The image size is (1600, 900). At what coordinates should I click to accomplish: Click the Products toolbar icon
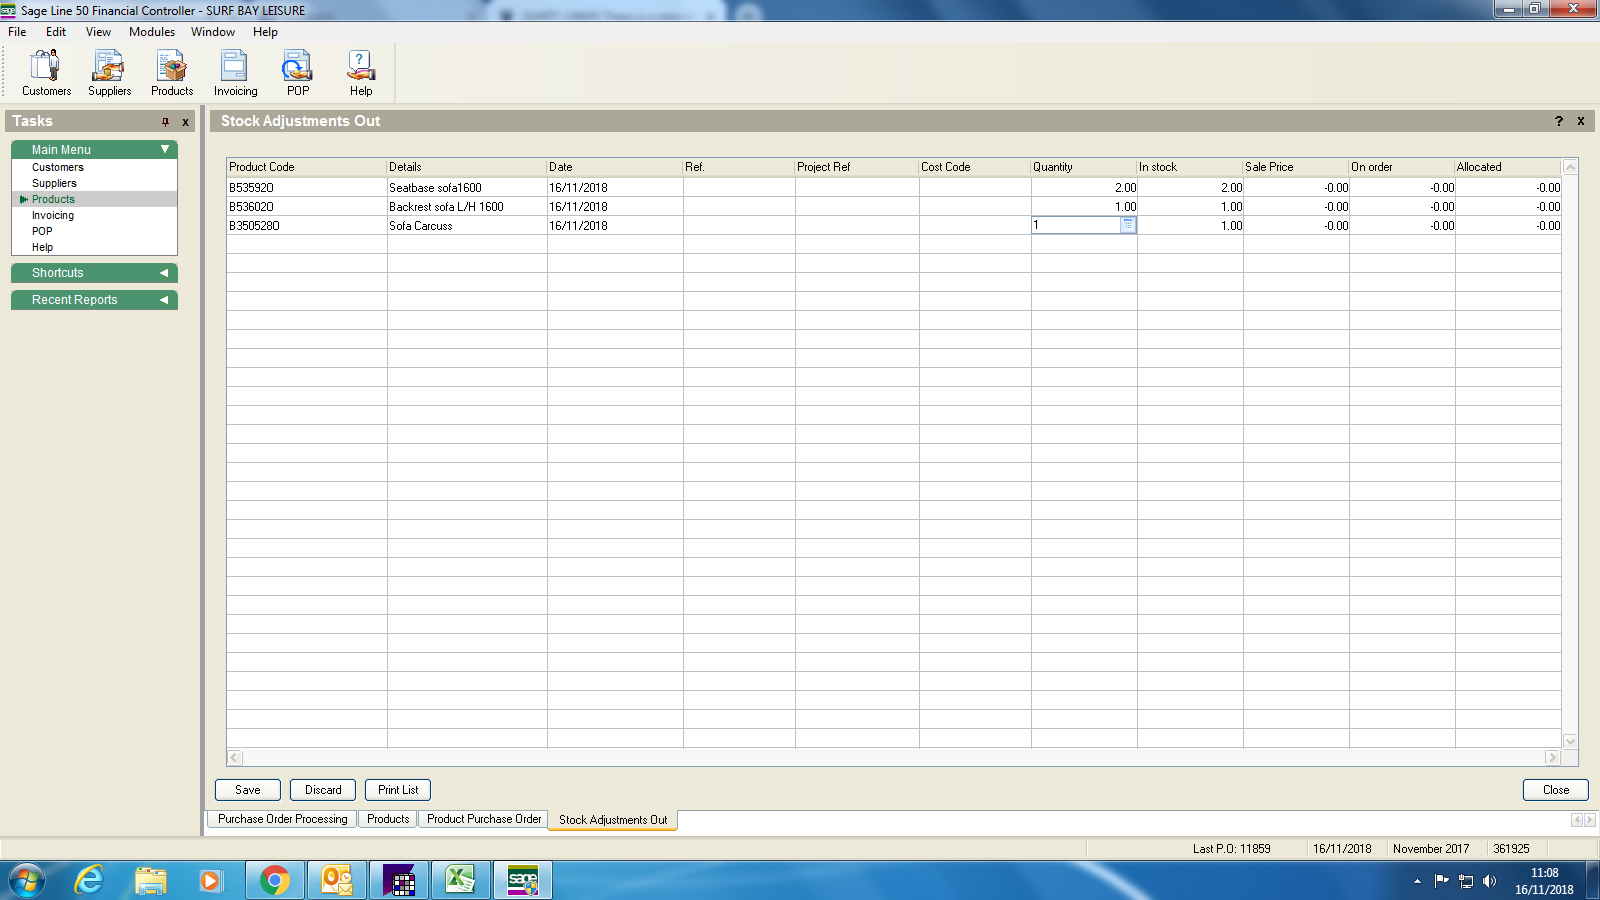click(x=172, y=73)
